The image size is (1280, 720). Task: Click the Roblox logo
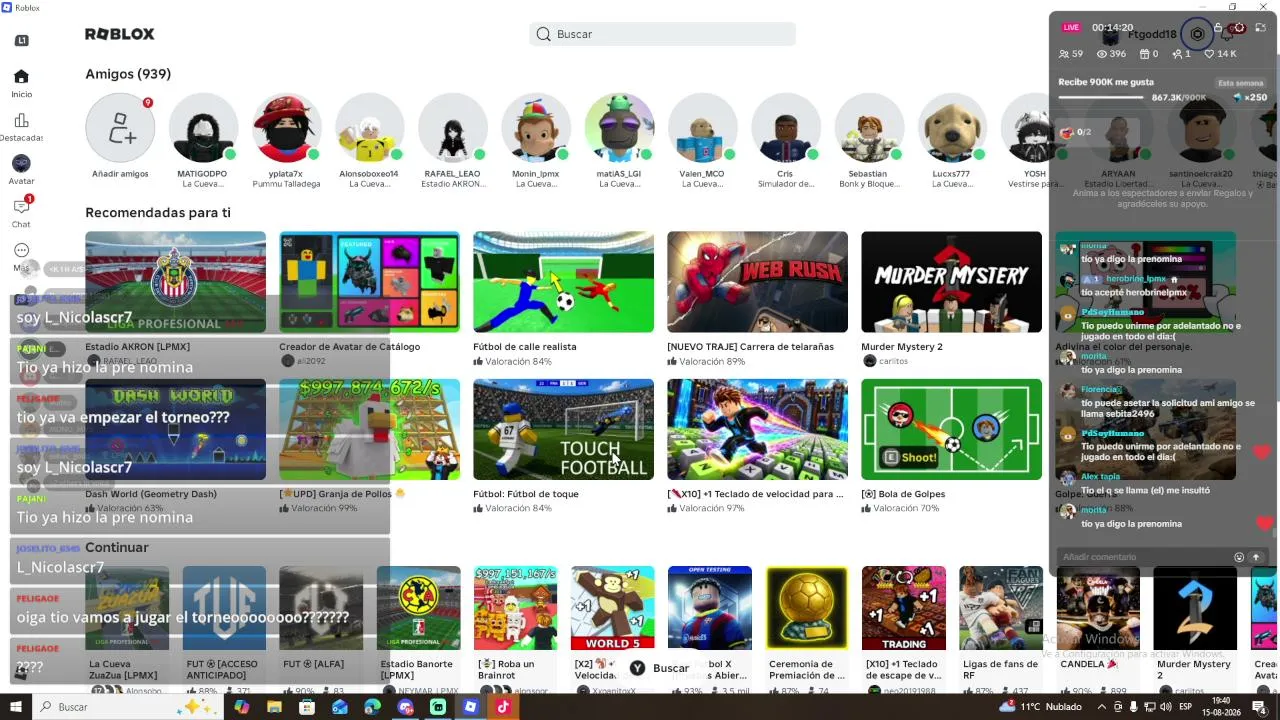coord(120,34)
